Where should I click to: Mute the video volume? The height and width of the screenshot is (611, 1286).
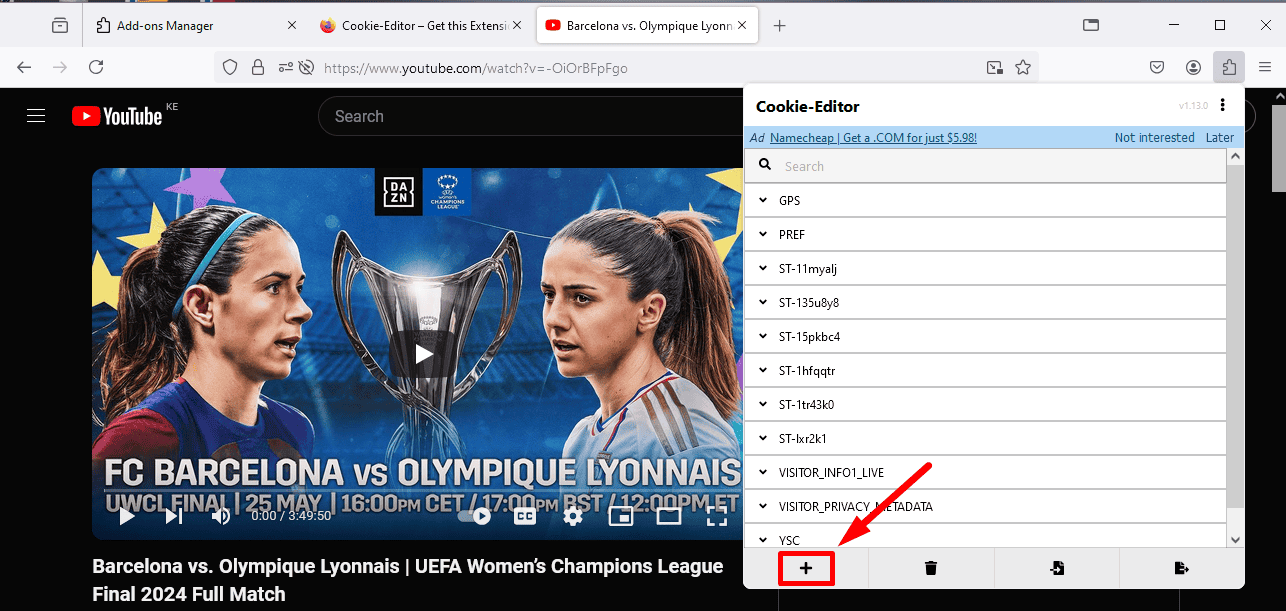[221, 516]
